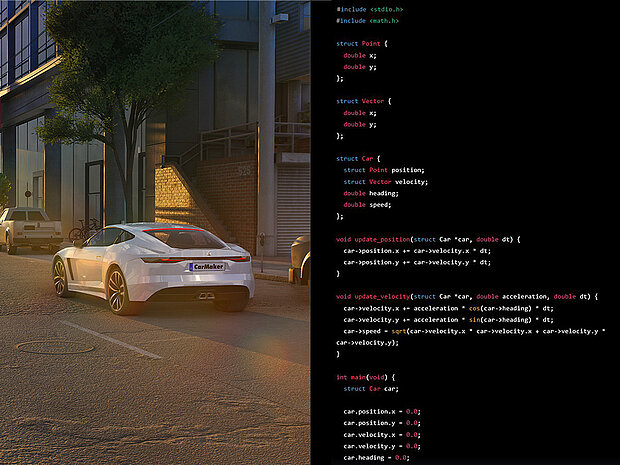Place cursor on #include <math.h> line
This screenshot has width=620, height=465.
(x=367, y=20)
